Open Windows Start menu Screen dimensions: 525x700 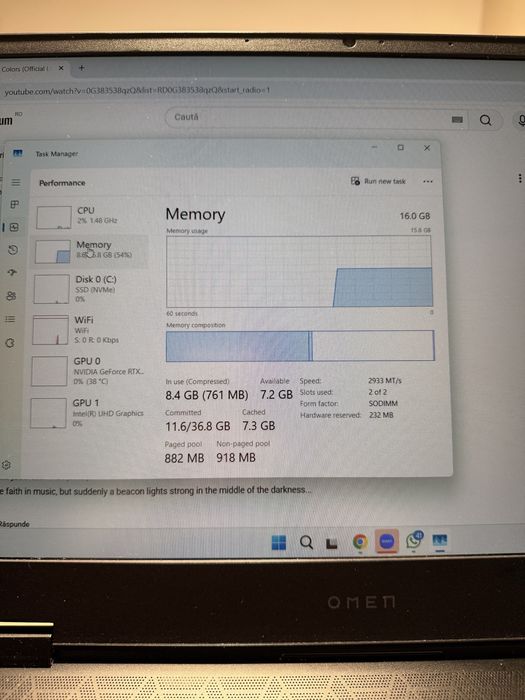click(279, 543)
